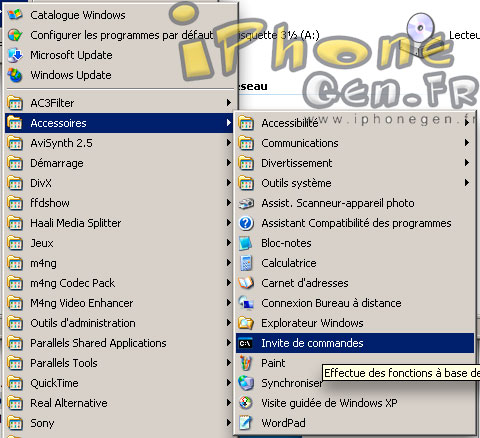
Task: Click the Carnet d'adresses book icon
Action: pyautogui.click(x=246, y=283)
